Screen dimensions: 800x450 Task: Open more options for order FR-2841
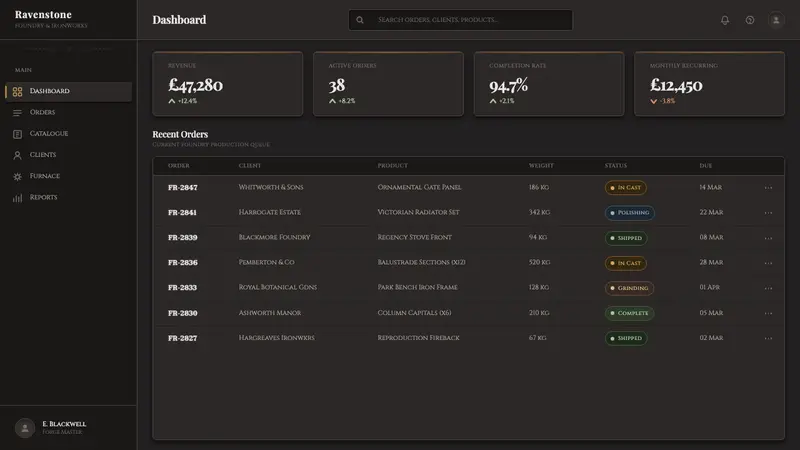pyautogui.click(x=768, y=213)
